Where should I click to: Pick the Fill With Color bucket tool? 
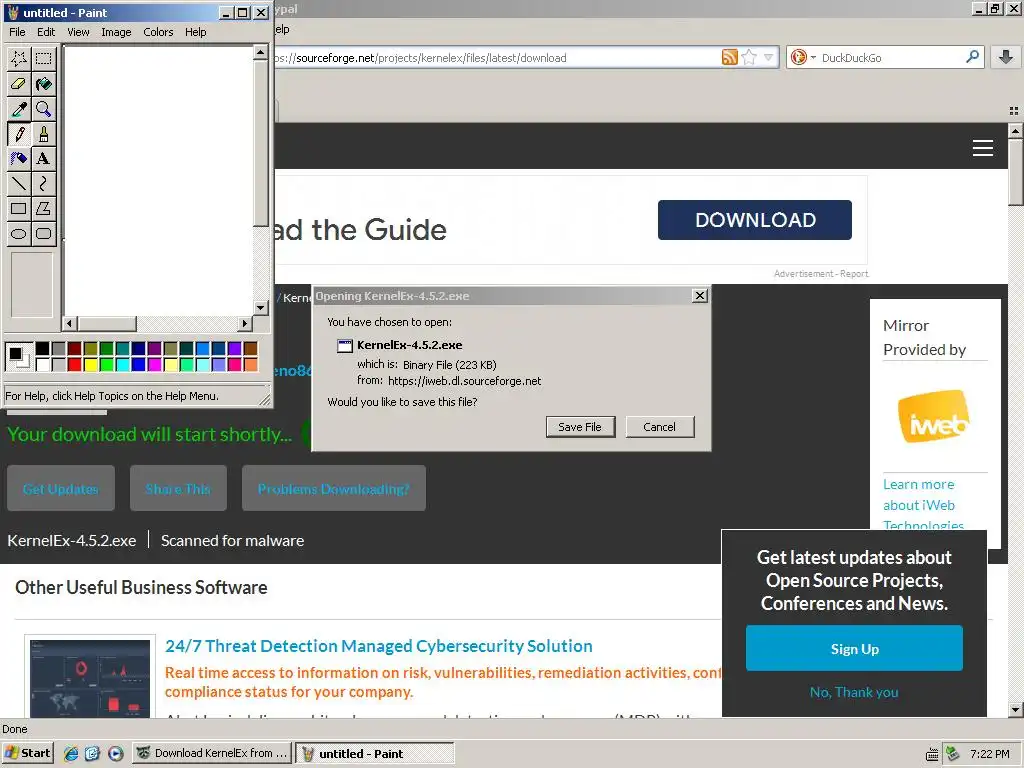tap(44, 84)
